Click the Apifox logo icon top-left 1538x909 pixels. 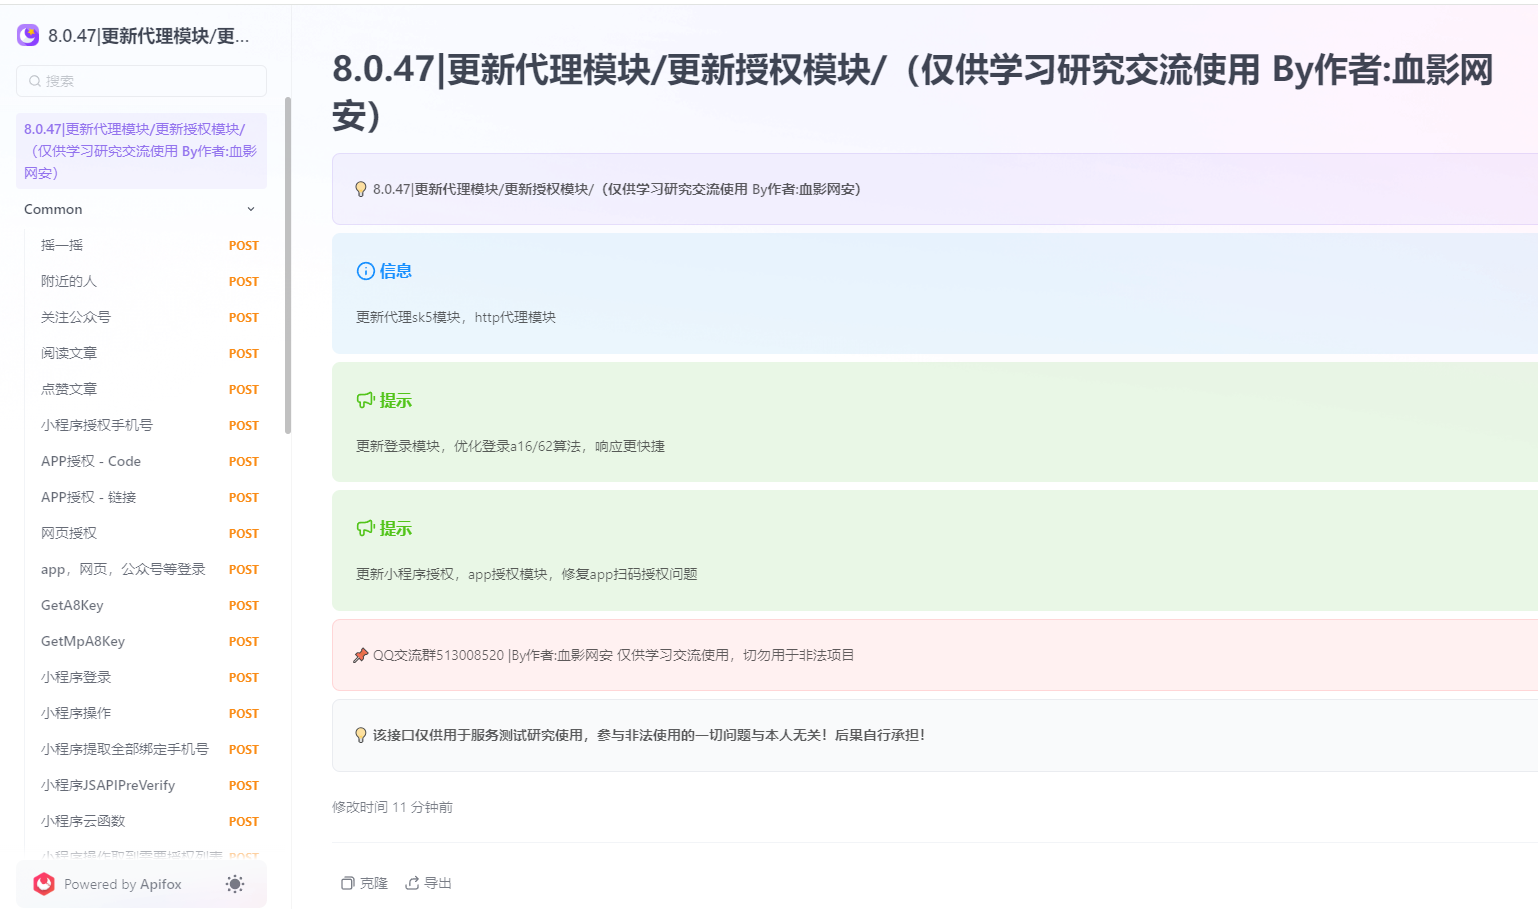[27, 35]
